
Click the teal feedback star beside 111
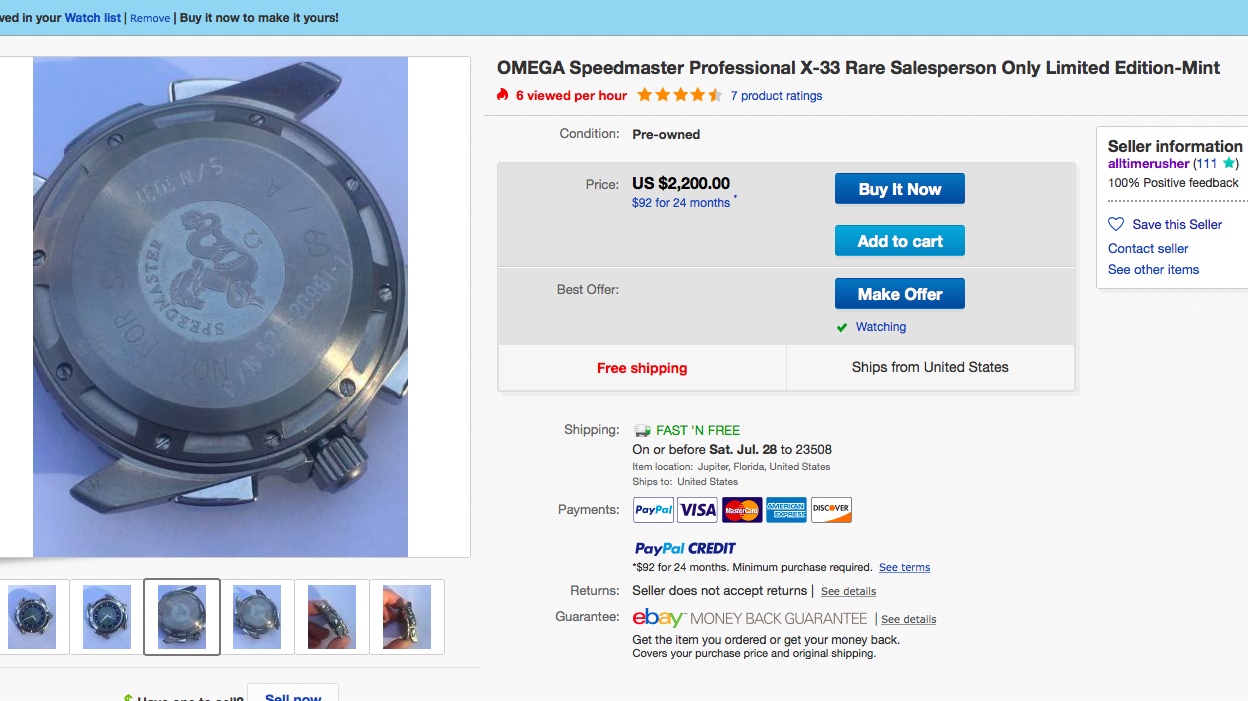click(x=1229, y=163)
